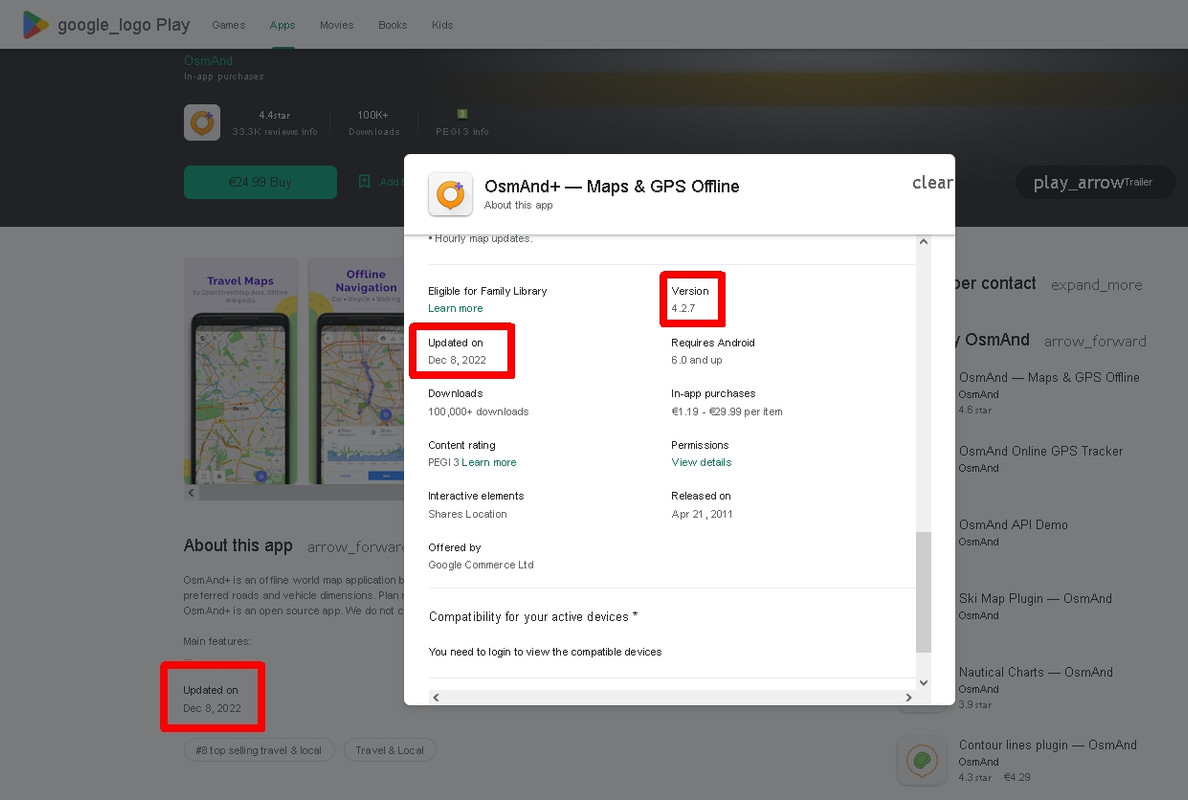1188x800 pixels.
Task: Open the Kids tab
Action: tap(442, 25)
